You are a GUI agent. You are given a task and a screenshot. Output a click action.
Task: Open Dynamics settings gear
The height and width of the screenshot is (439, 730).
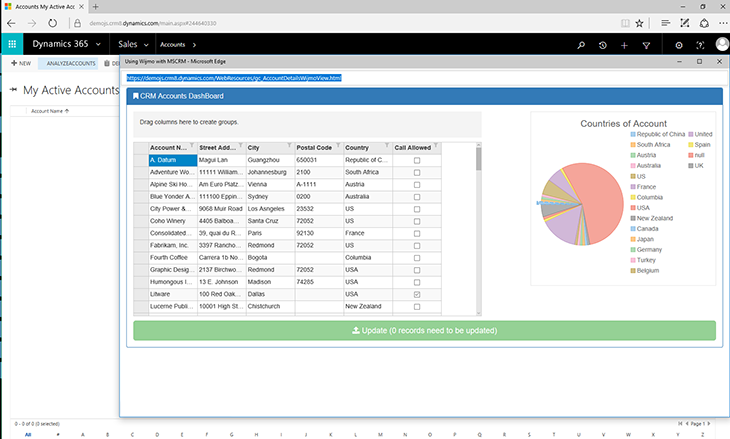tap(679, 45)
